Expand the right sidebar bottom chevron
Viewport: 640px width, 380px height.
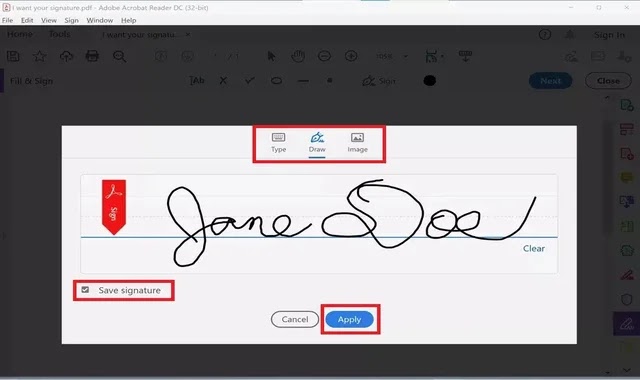tap(627, 370)
